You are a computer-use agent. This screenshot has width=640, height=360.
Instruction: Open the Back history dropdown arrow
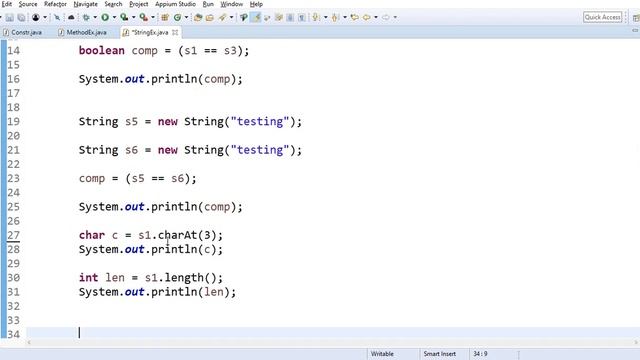pos(376,18)
